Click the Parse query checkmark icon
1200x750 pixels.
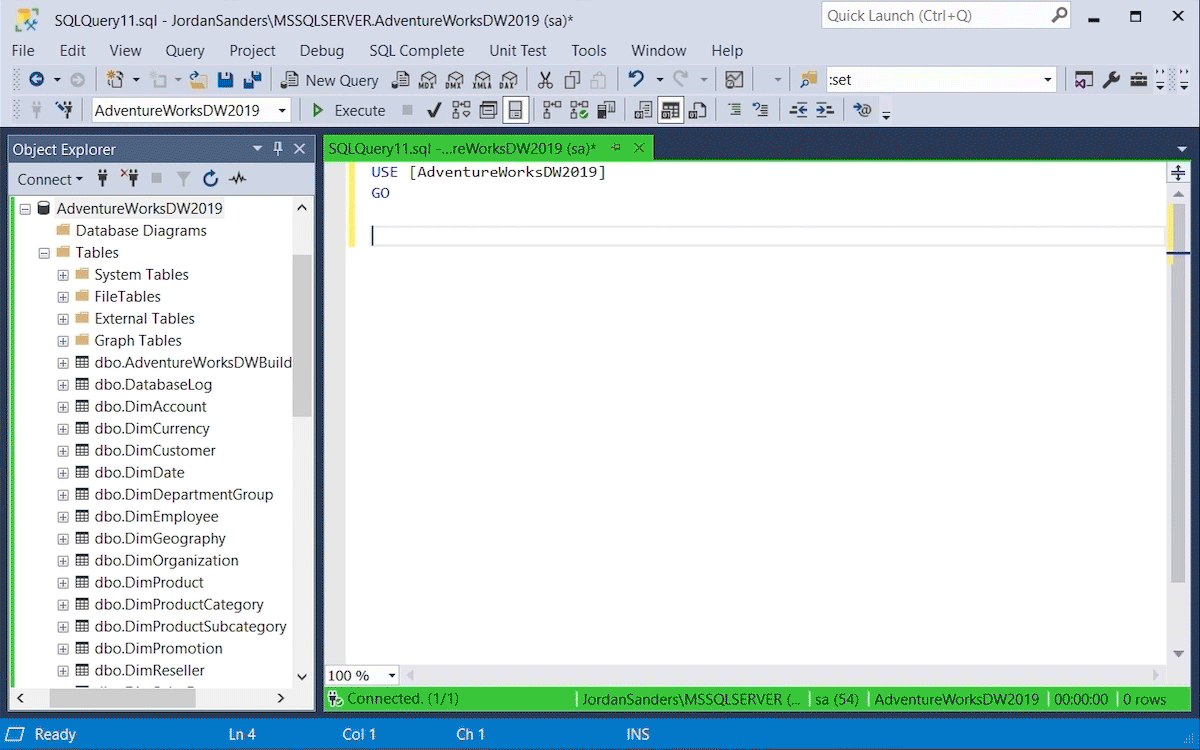coord(434,110)
